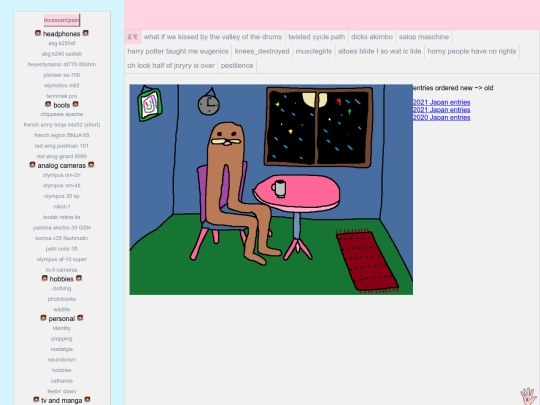Open 'horny people have no rights' tab

[x=472, y=51]
